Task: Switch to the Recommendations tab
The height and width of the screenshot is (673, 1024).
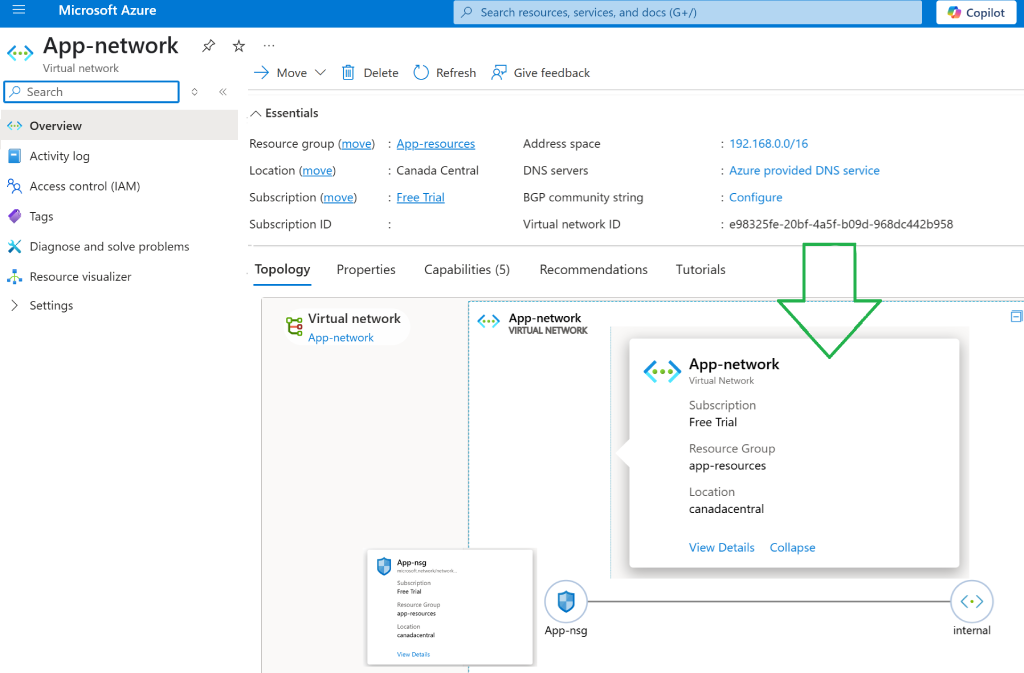Action: tap(594, 270)
